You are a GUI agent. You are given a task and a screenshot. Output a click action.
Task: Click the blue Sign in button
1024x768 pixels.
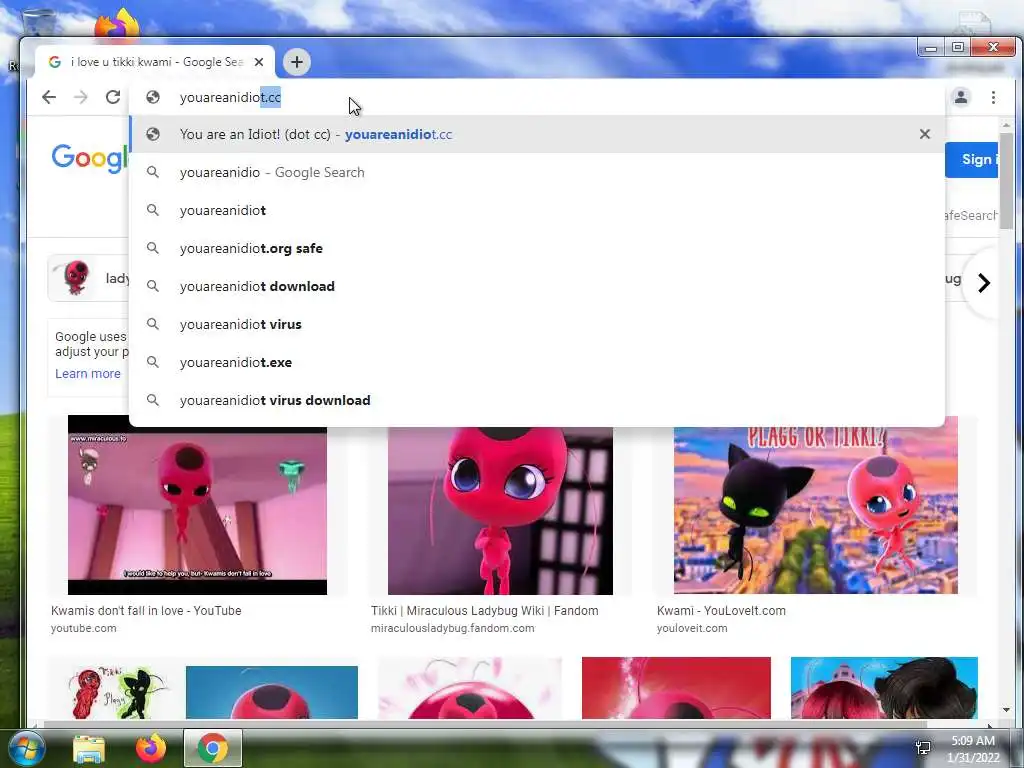(x=972, y=159)
